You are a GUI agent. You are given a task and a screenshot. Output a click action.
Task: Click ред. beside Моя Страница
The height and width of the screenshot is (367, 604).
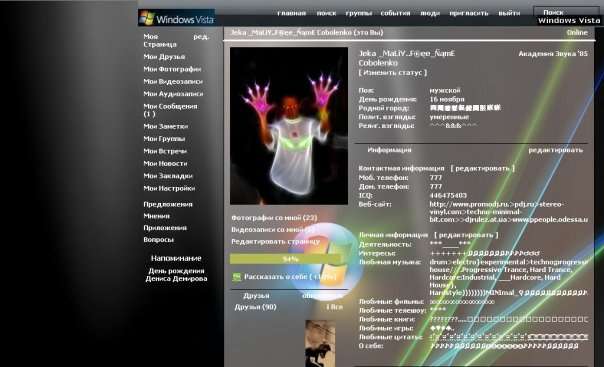pyautogui.click(x=201, y=37)
